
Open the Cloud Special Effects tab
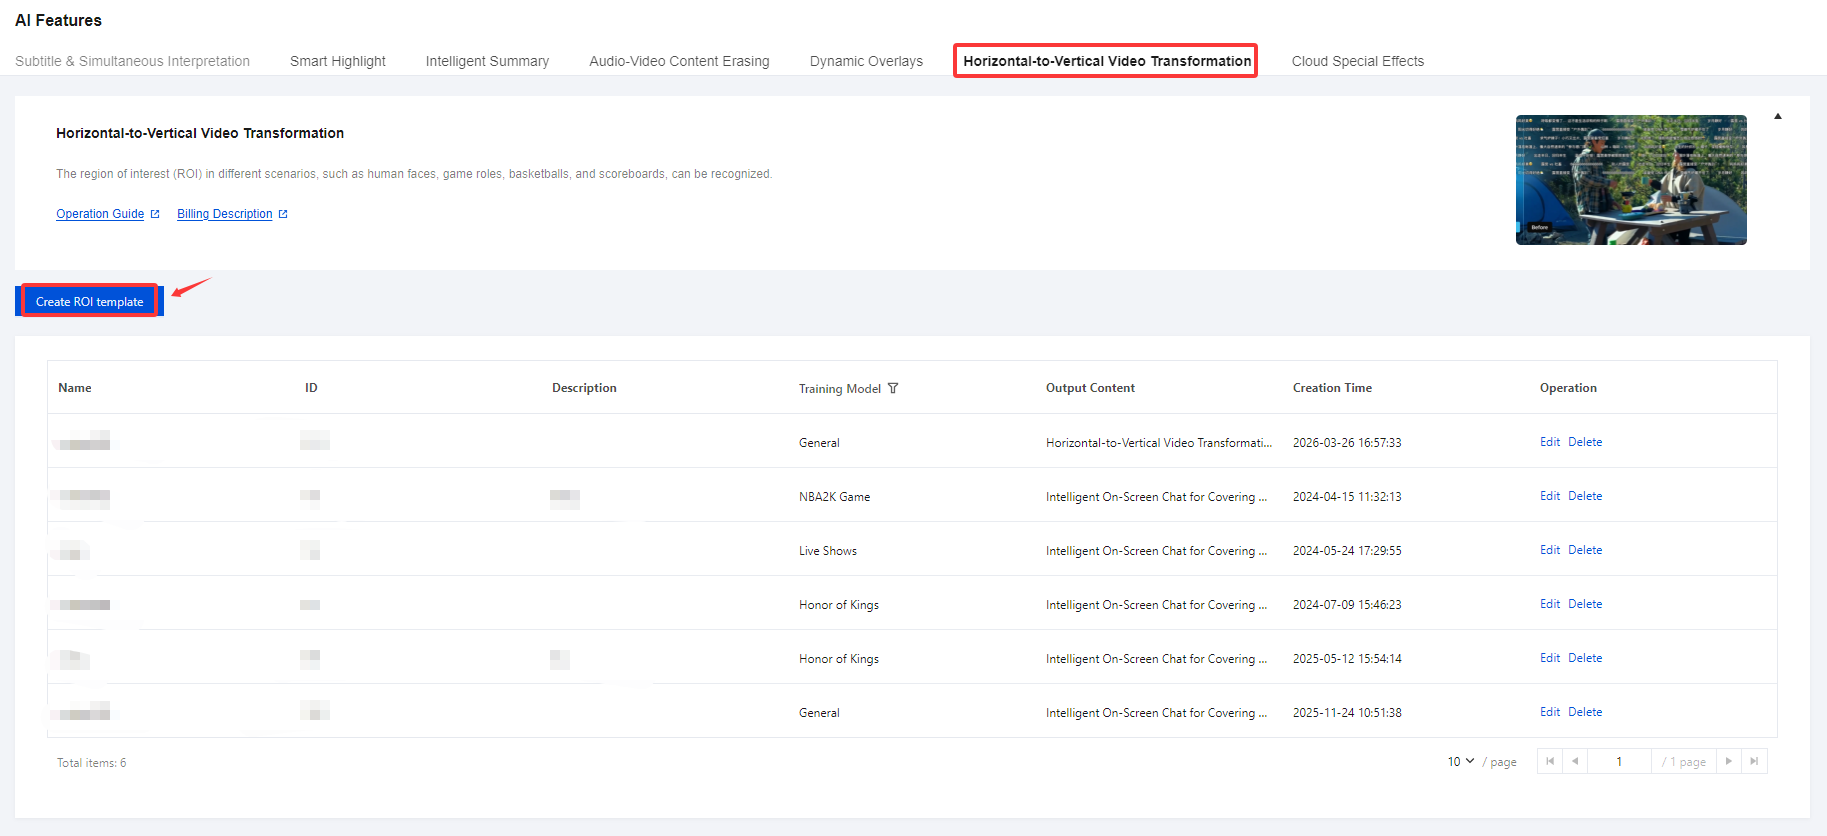(1357, 61)
